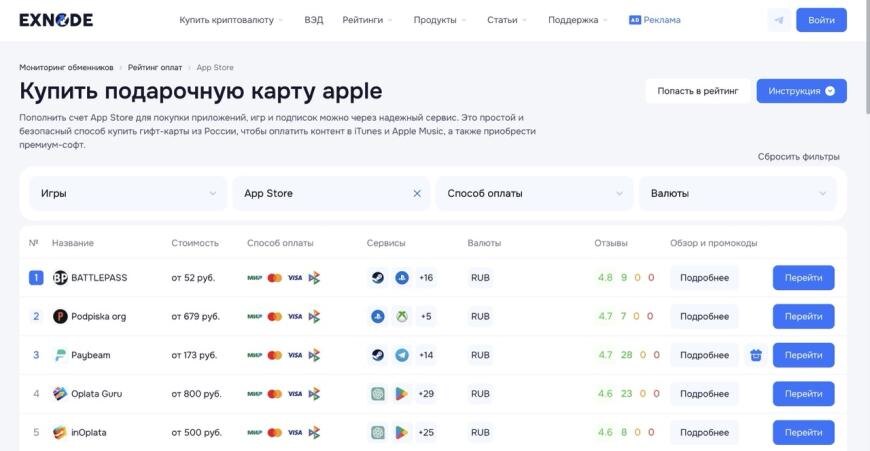The width and height of the screenshot is (870, 451).
Task: Open the promo gift icon in the Paybeam row
Action: (756, 355)
